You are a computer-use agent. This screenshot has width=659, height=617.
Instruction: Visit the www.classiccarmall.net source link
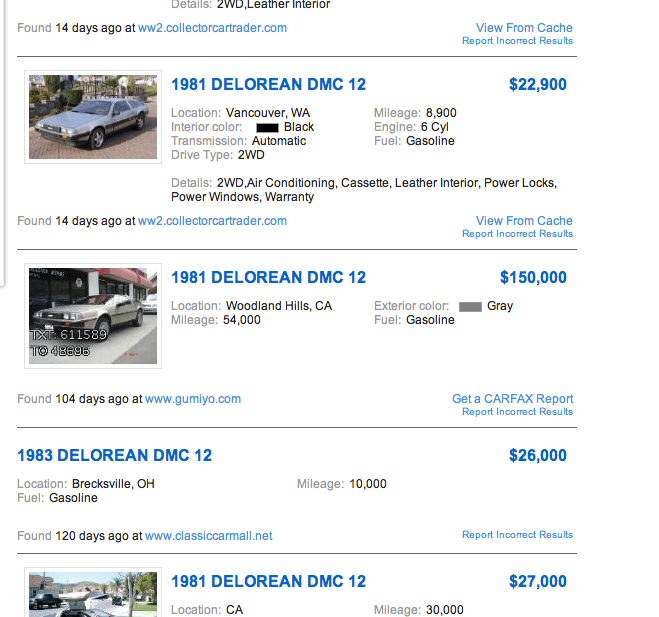tap(208, 536)
